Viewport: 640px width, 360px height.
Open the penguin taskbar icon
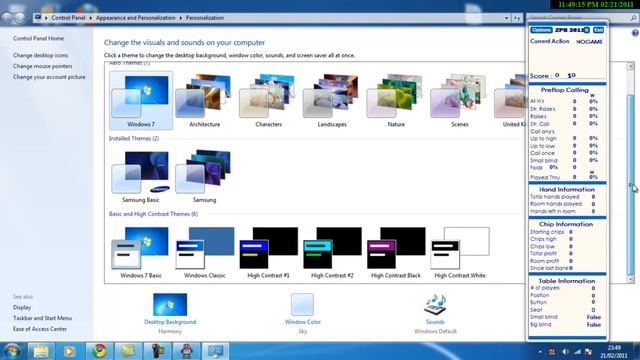pyautogui.click(x=187, y=351)
